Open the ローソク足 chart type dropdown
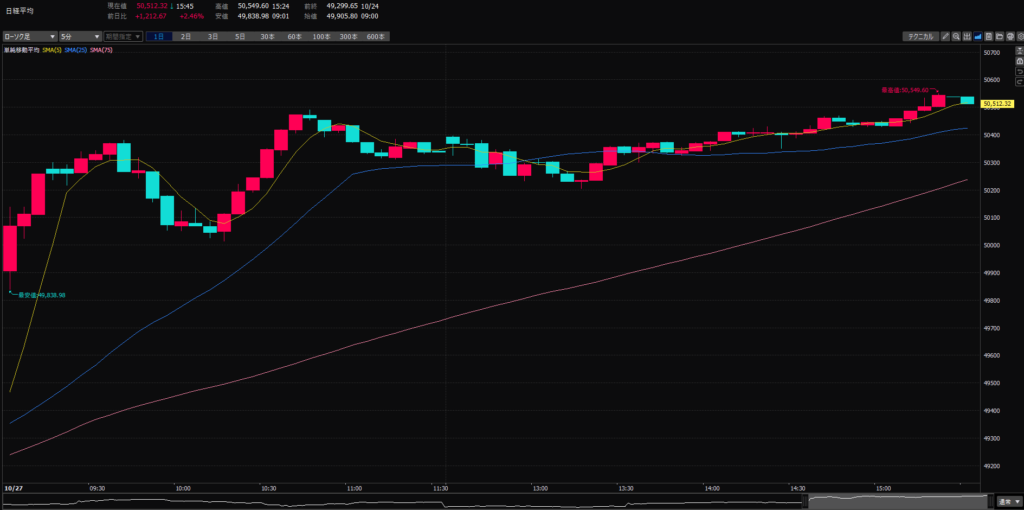This screenshot has height=510, width=1024. pyautogui.click(x=28, y=36)
